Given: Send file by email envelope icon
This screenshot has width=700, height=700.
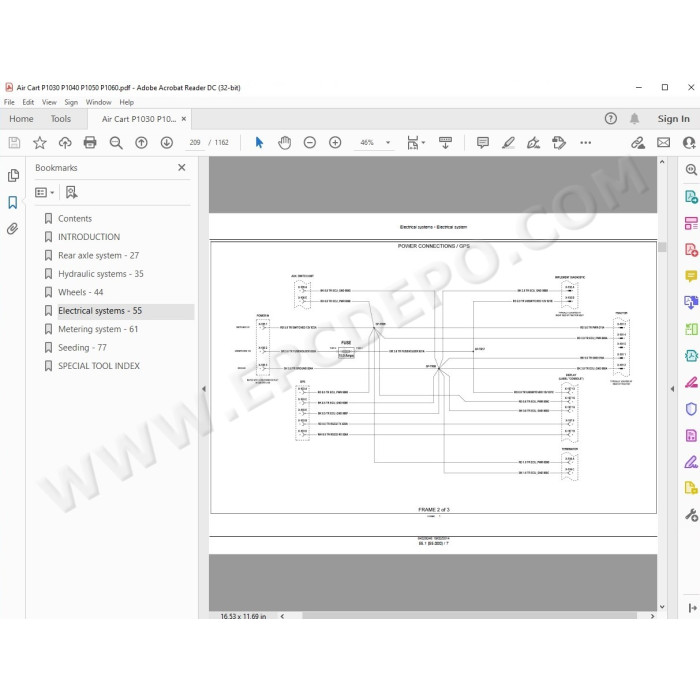Looking at the screenshot, I should pos(664,142).
